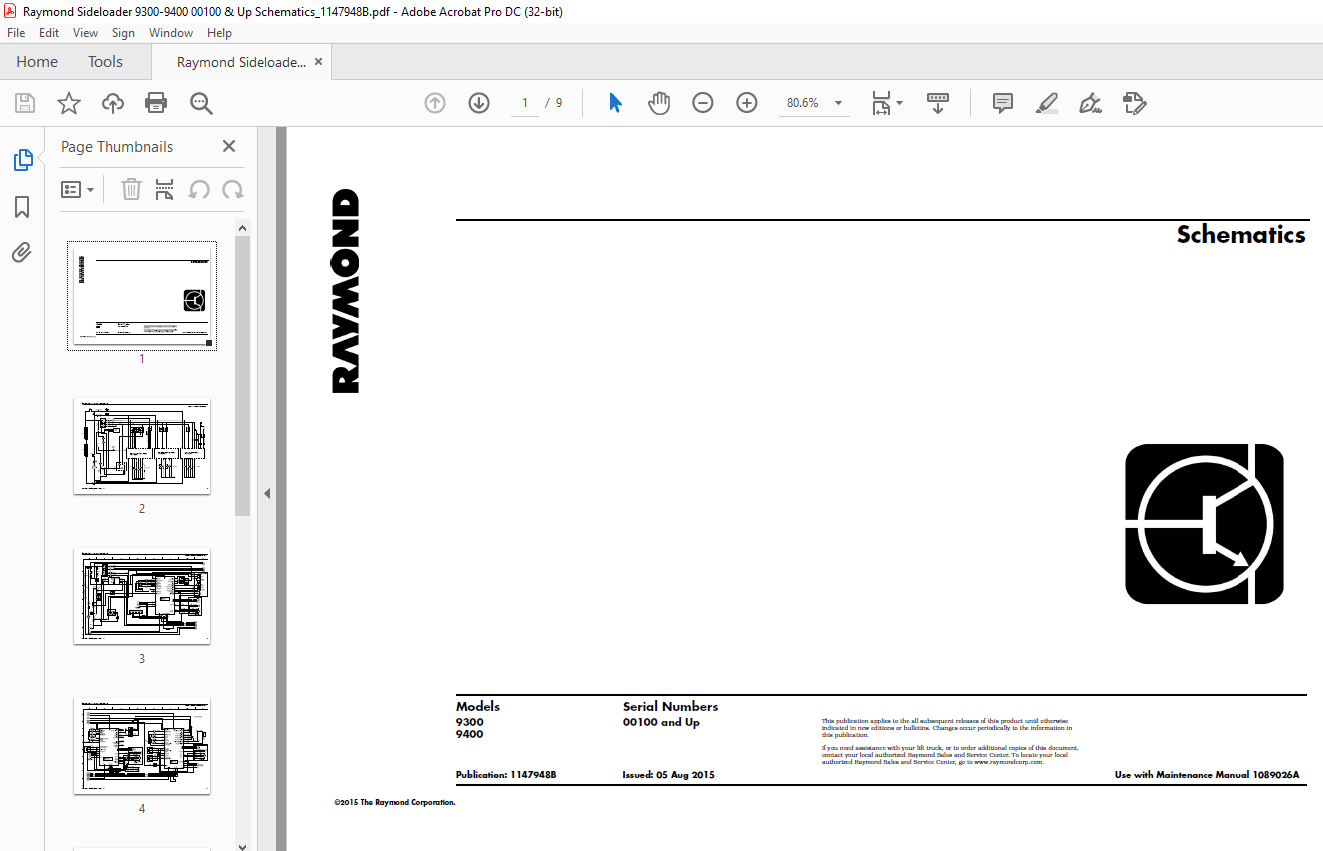The height and width of the screenshot is (851, 1323).
Task: Open the Attachments paperclip panel
Action: [x=22, y=252]
